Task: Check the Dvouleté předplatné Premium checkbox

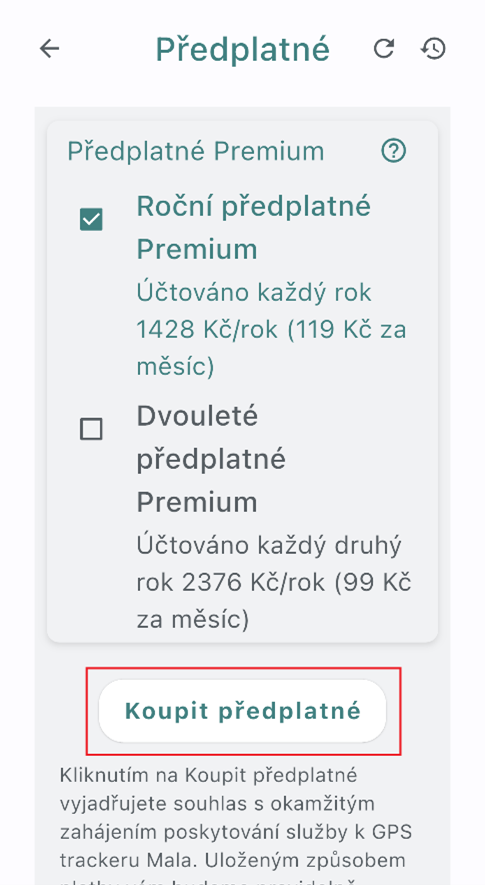Action: (91, 429)
